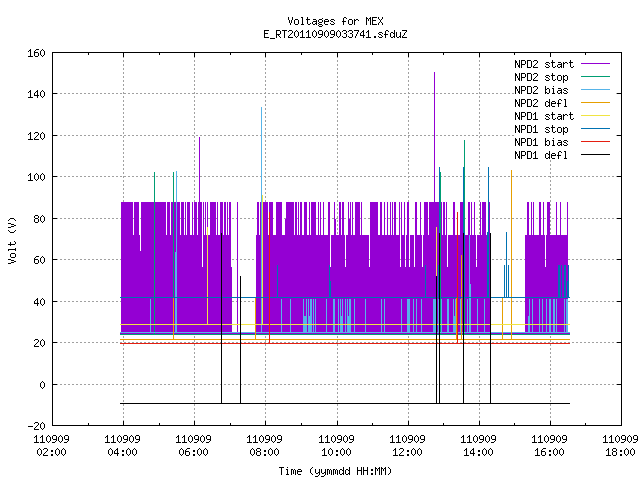This screenshot has height=480, width=640.
Task: Select the NPD1 defl legend label
Action: click(541, 156)
